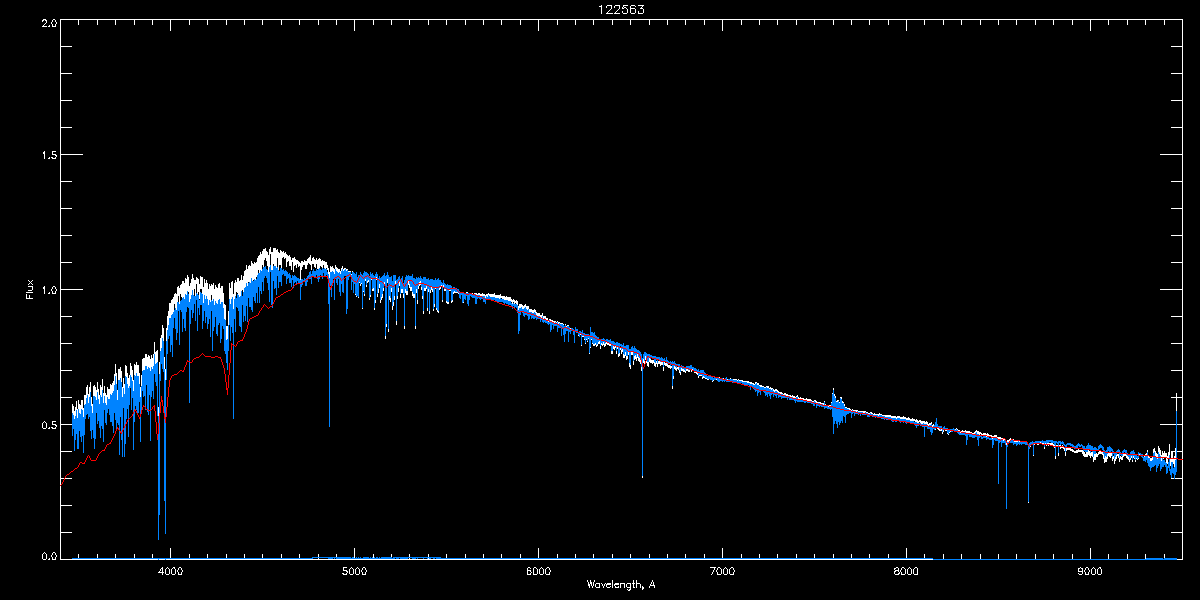The width and height of the screenshot is (1200, 600).
Task: Select the 'Flux' y-axis label
Action: pos(31,289)
